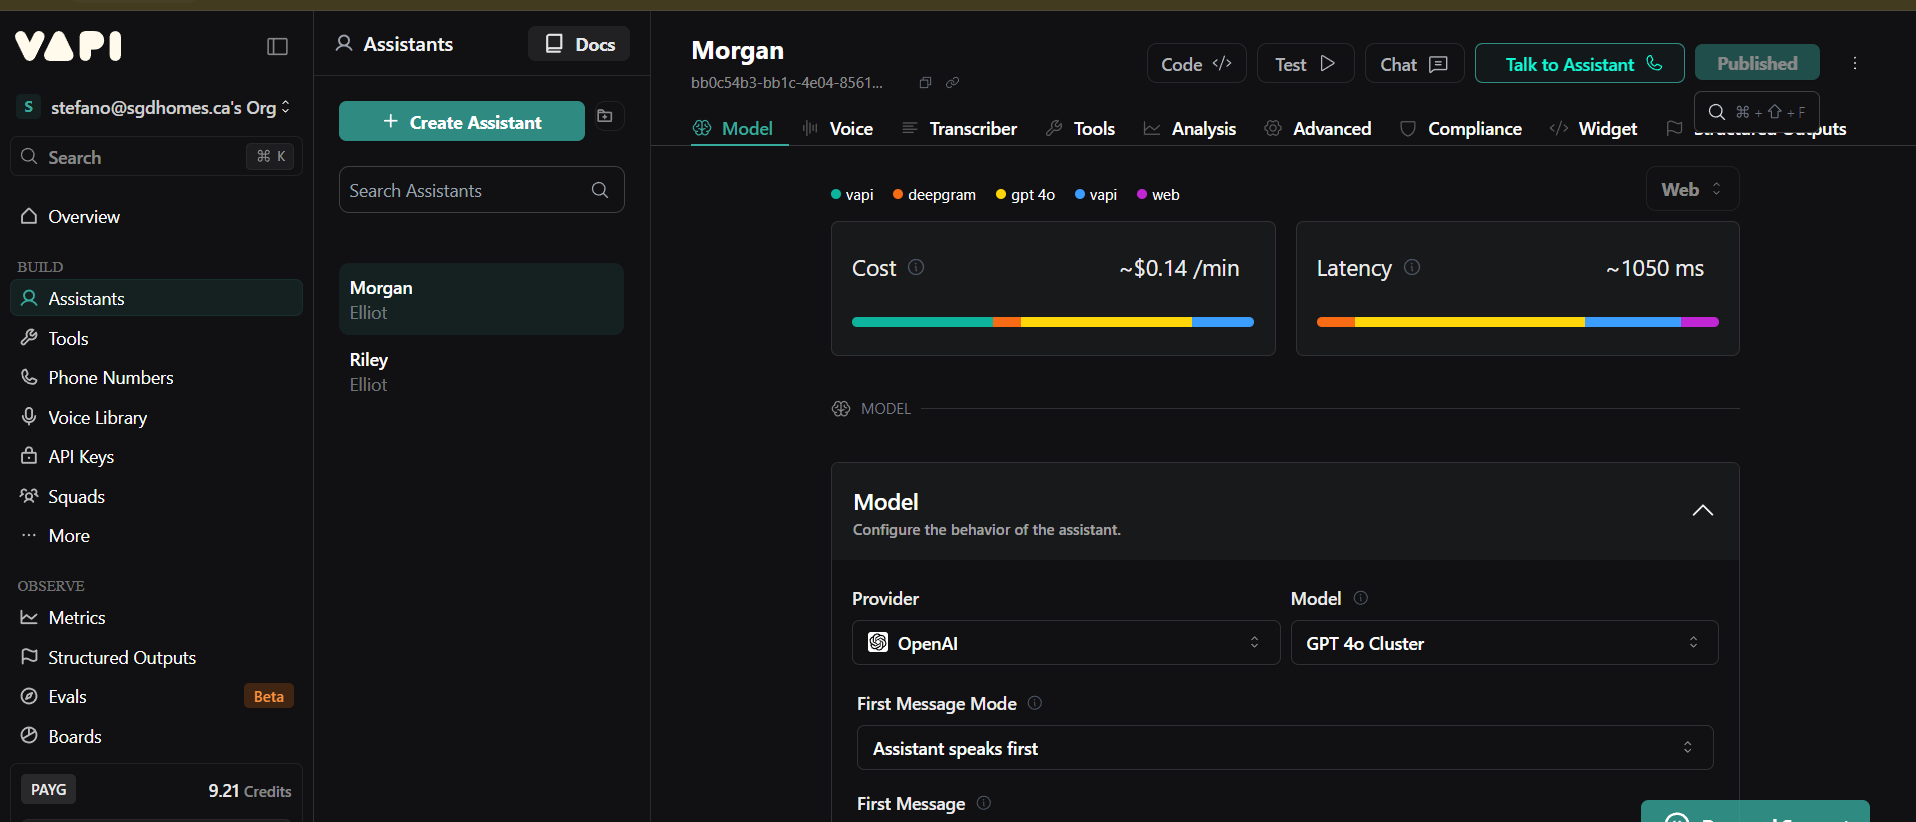Image resolution: width=1916 pixels, height=822 pixels.
Task: Click the ~$0.14 /min cost value
Action: tap(1179, 268)
